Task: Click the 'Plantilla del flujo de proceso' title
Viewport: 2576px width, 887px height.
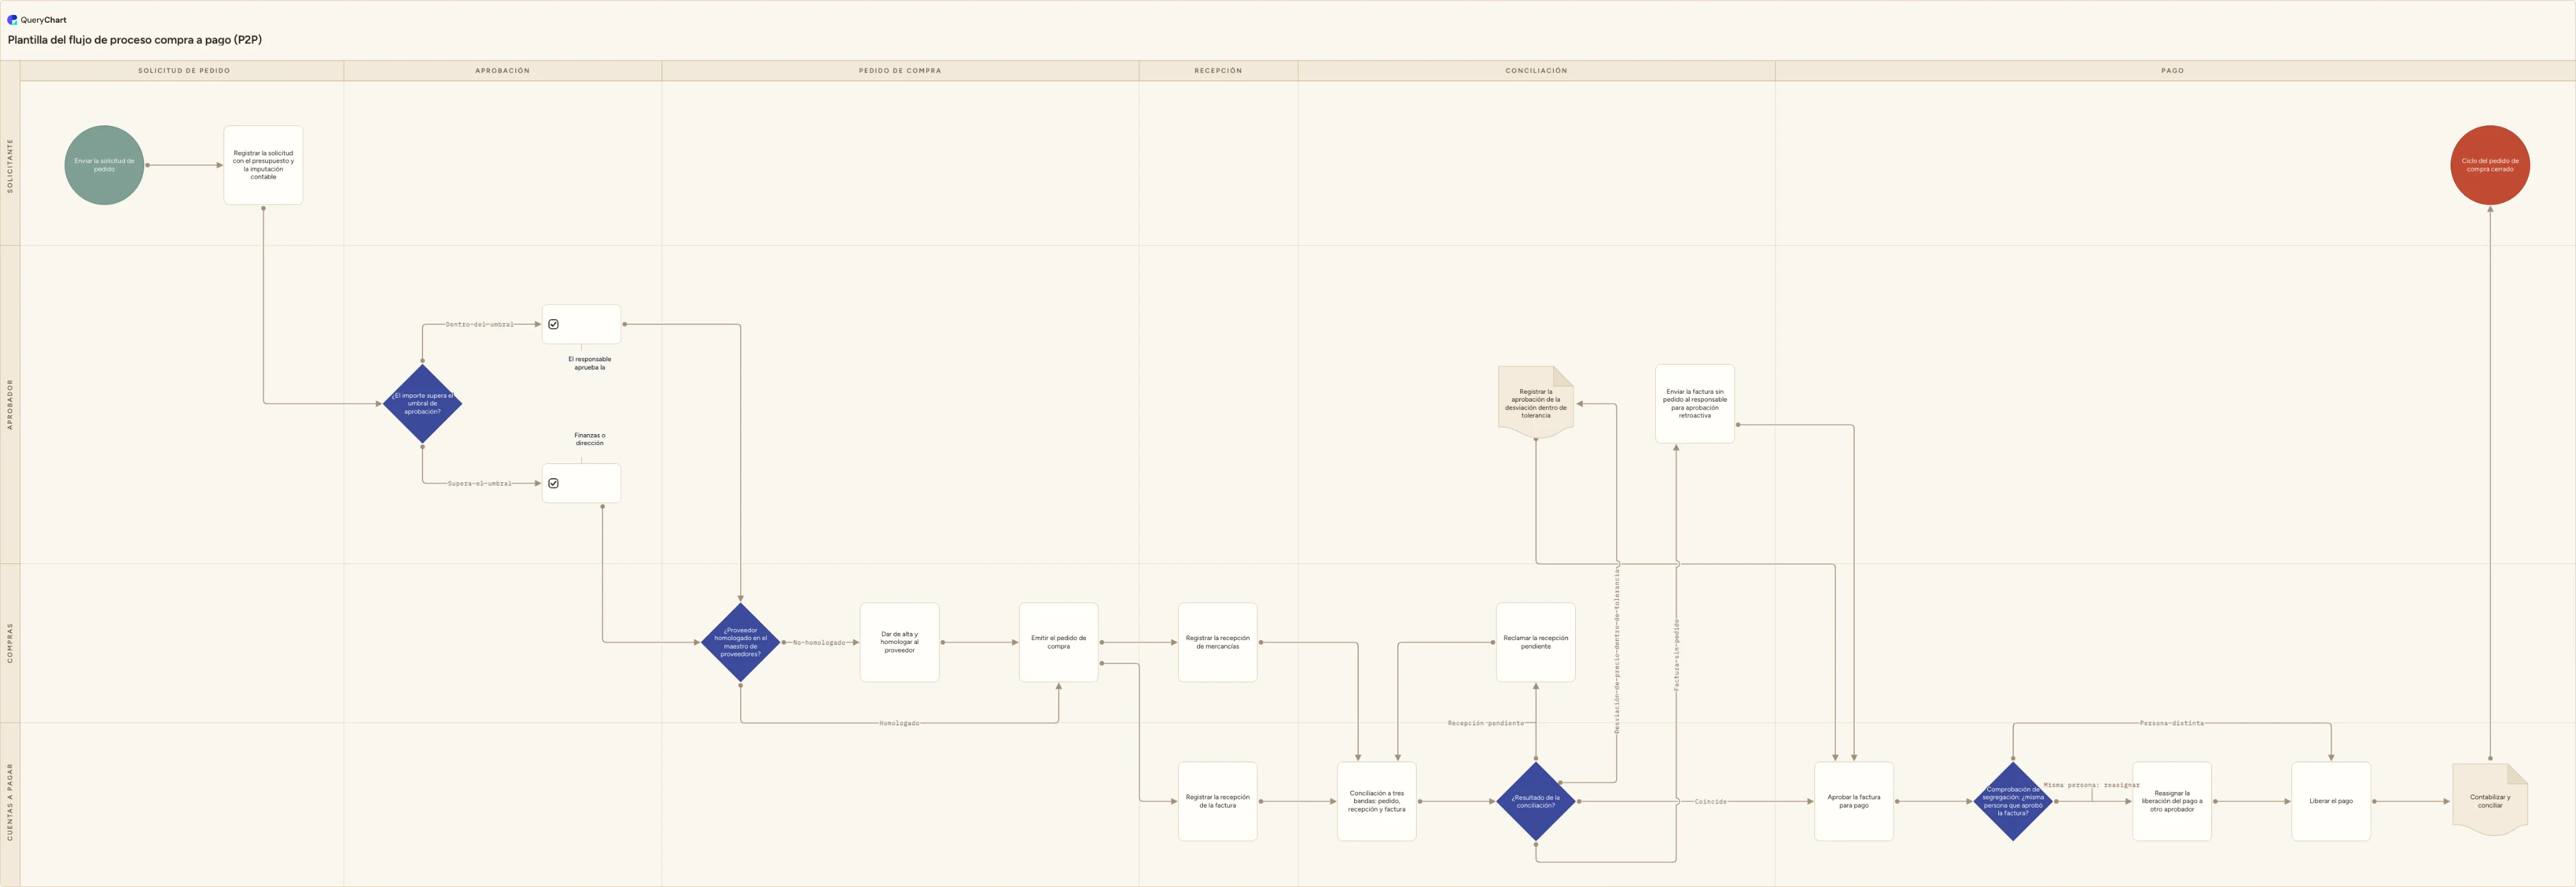Action: 135,40
